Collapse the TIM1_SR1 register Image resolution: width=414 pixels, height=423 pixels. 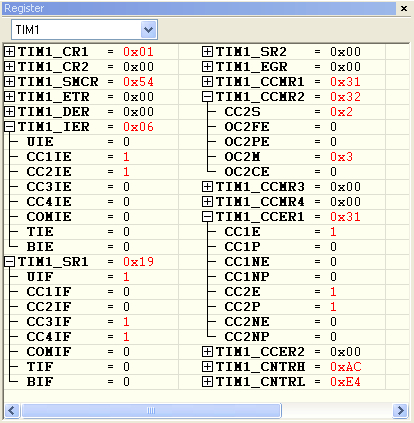(x=9, y=262)
